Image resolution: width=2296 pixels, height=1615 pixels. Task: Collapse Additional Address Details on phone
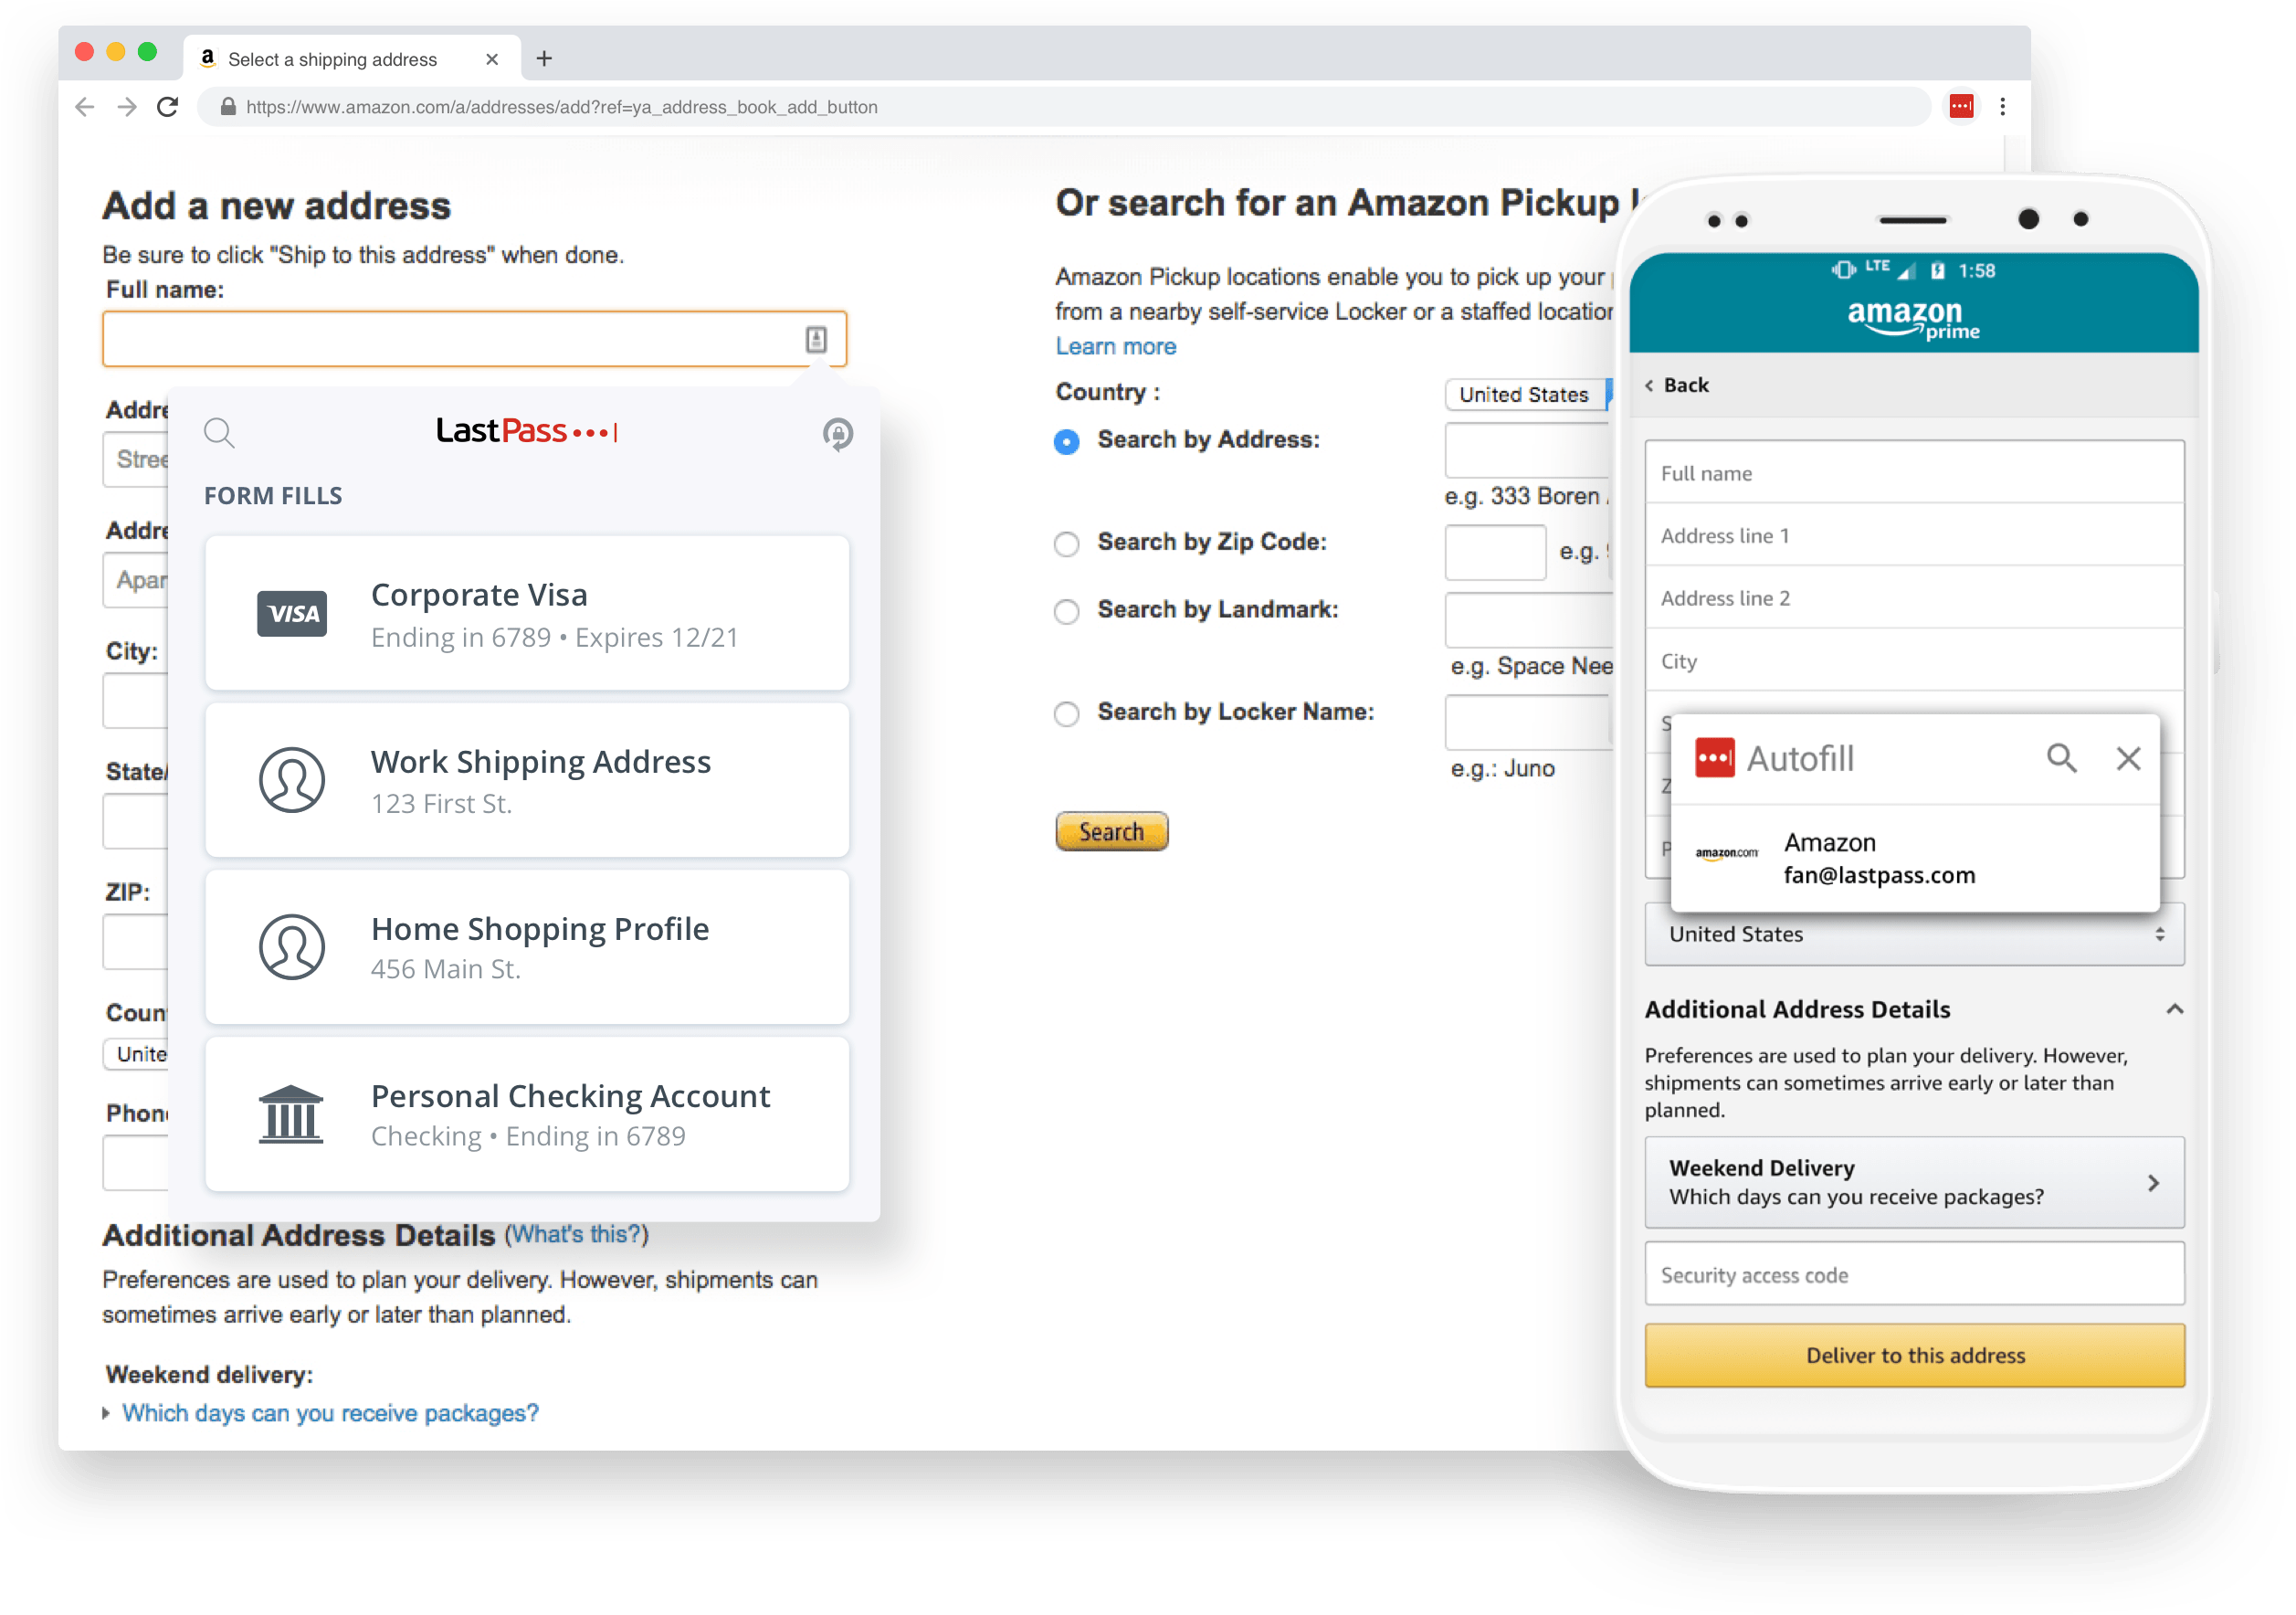pos(2174,1009)
